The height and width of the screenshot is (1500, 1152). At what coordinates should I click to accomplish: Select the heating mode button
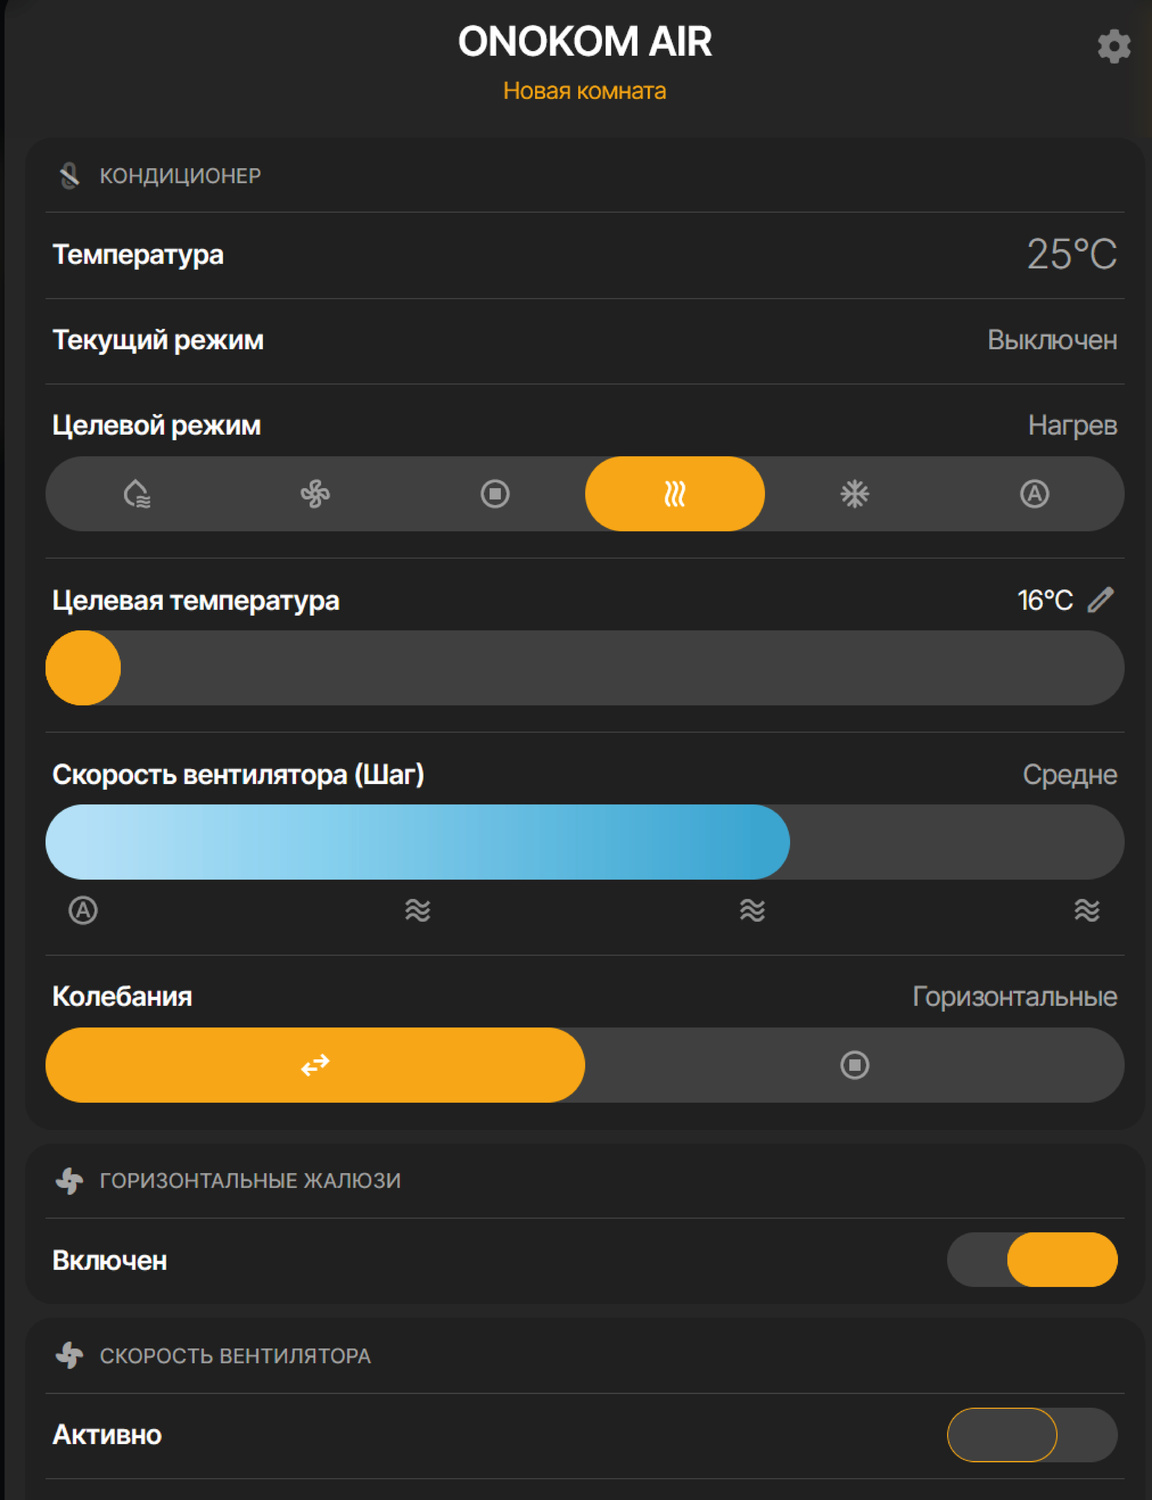675,494
